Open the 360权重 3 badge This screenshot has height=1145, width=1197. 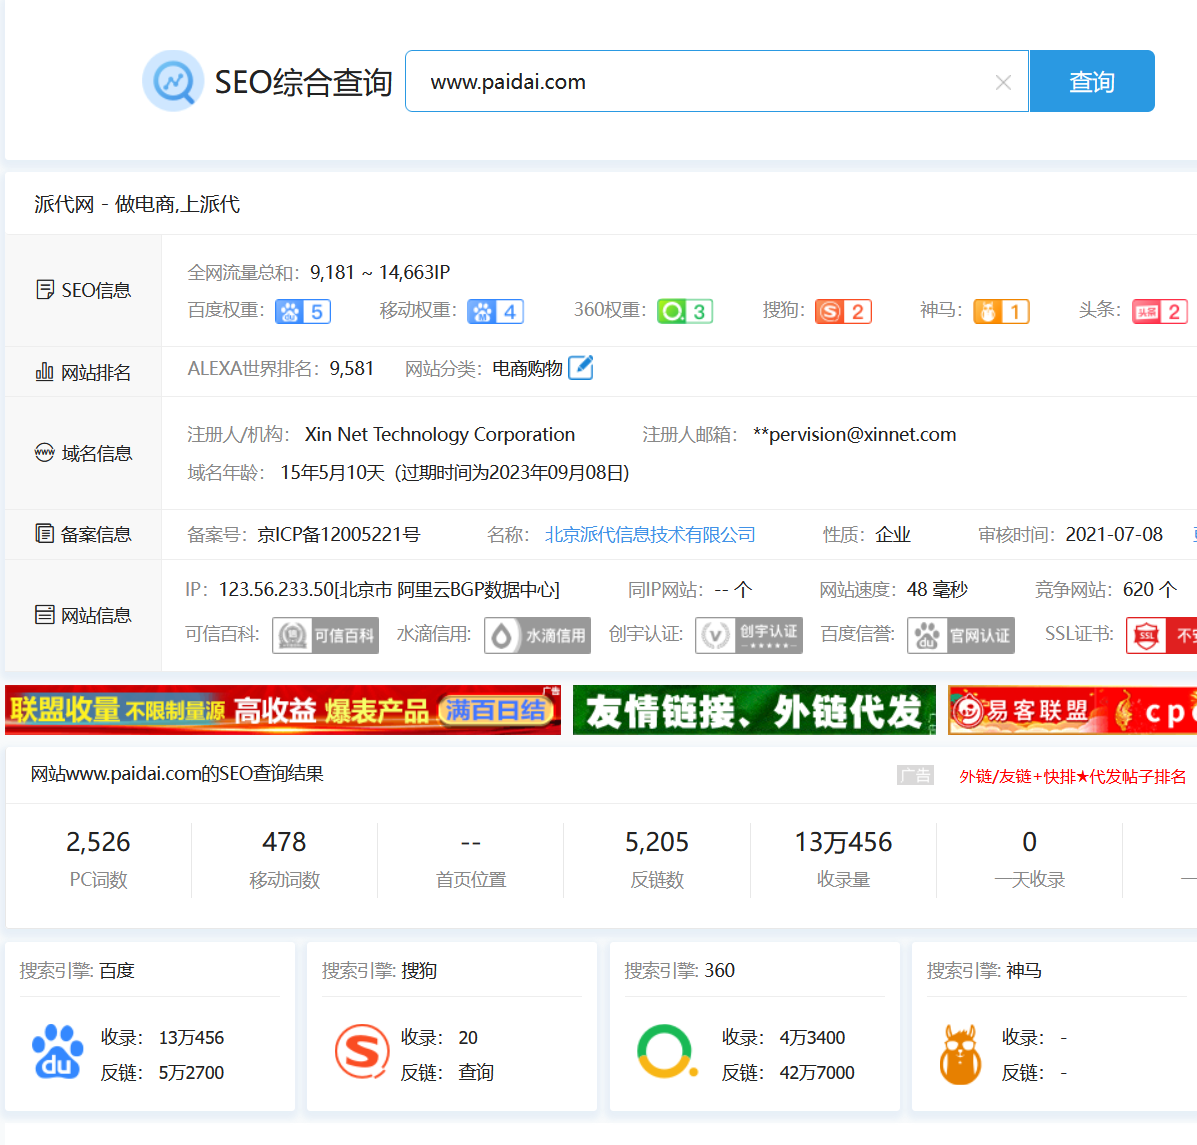(685, 311)
